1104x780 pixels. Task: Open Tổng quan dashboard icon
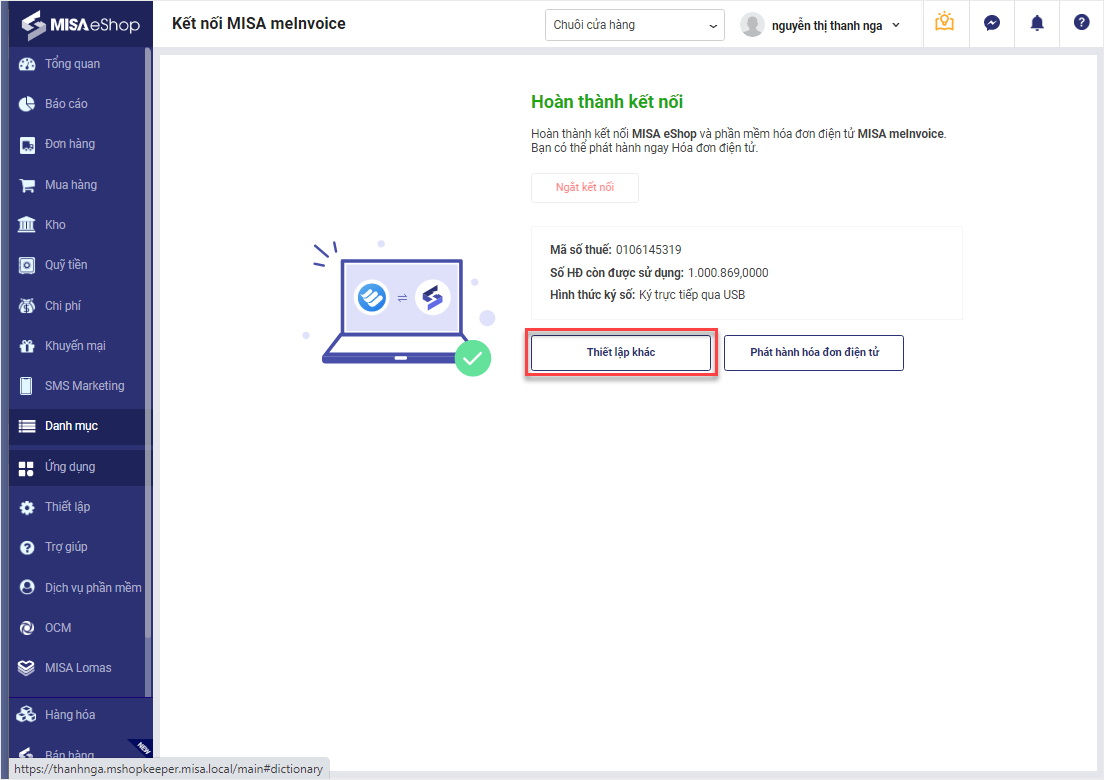click(27, 64)
